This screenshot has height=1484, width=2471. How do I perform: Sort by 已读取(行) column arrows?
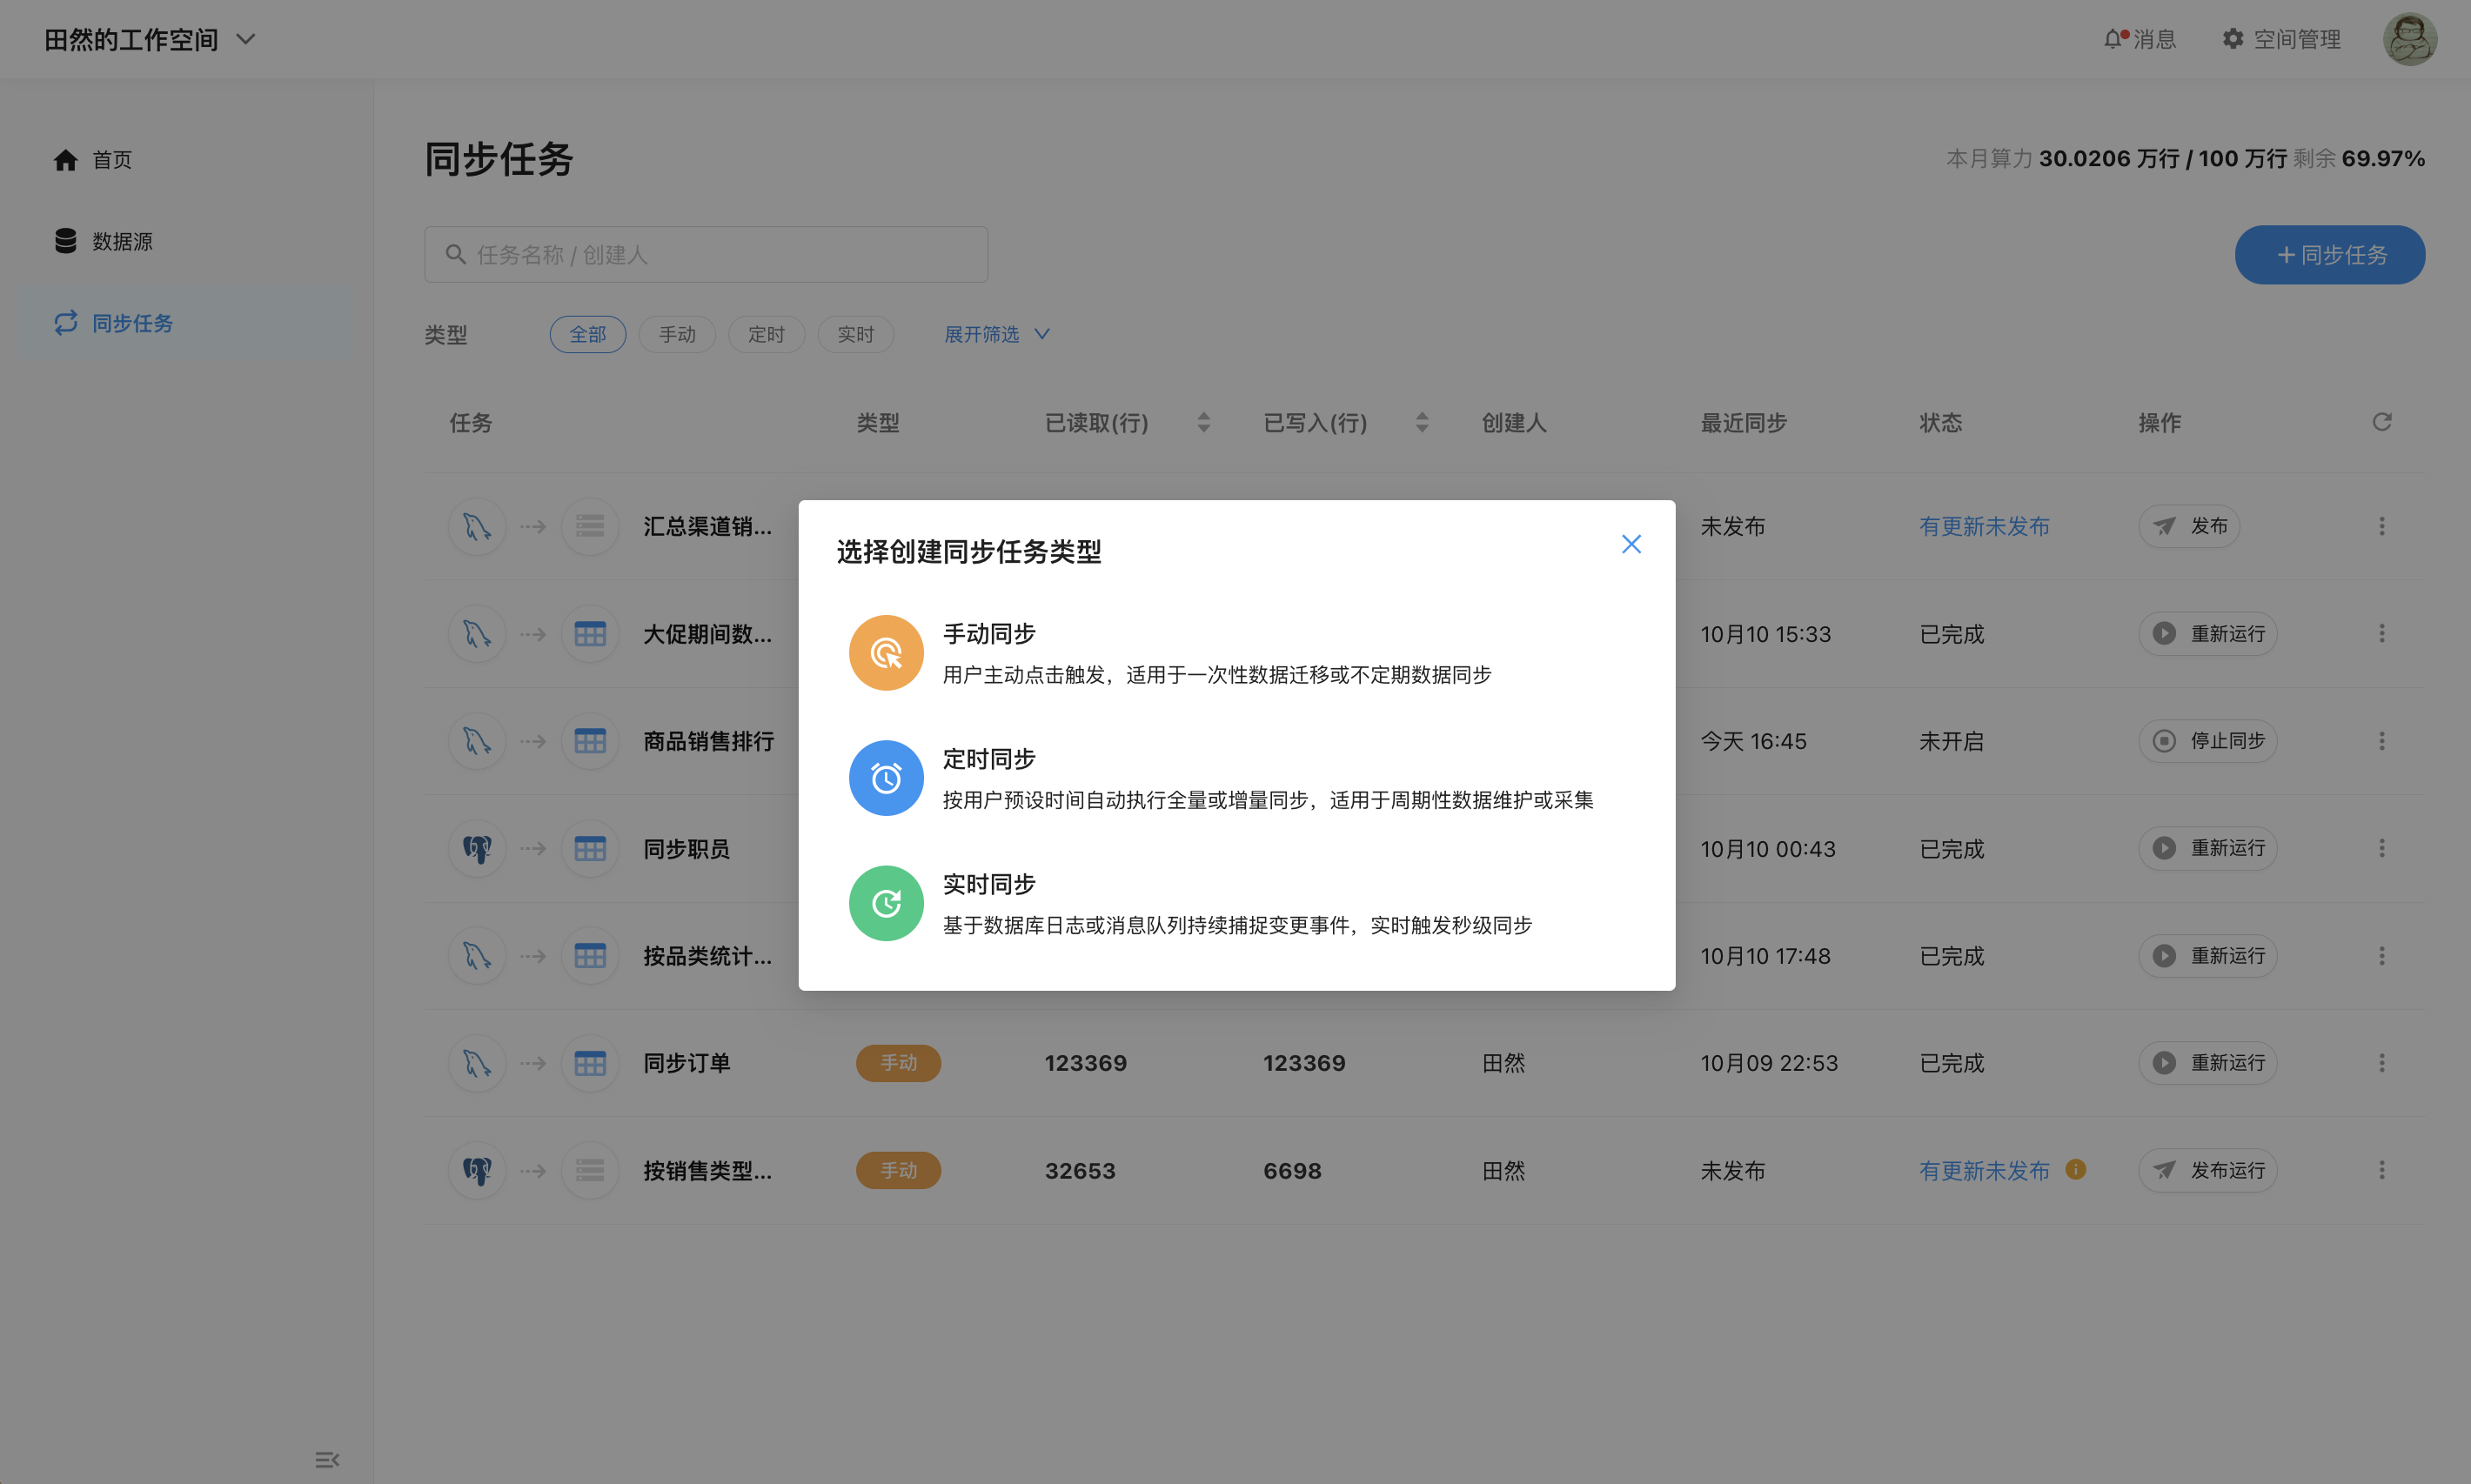click(1203, 422)
